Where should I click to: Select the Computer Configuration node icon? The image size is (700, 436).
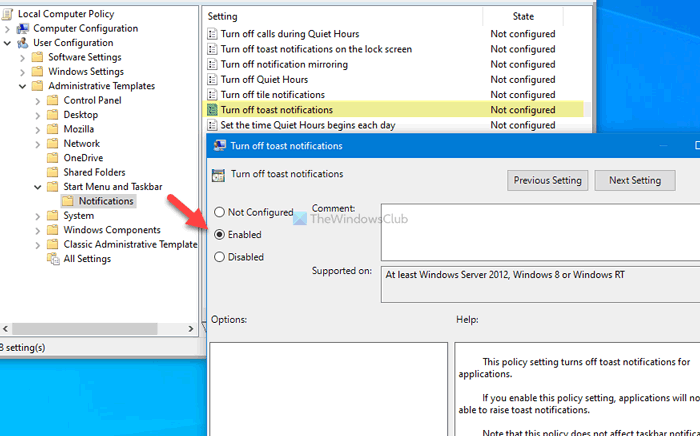pyautogui.click(x=22, y=29)
